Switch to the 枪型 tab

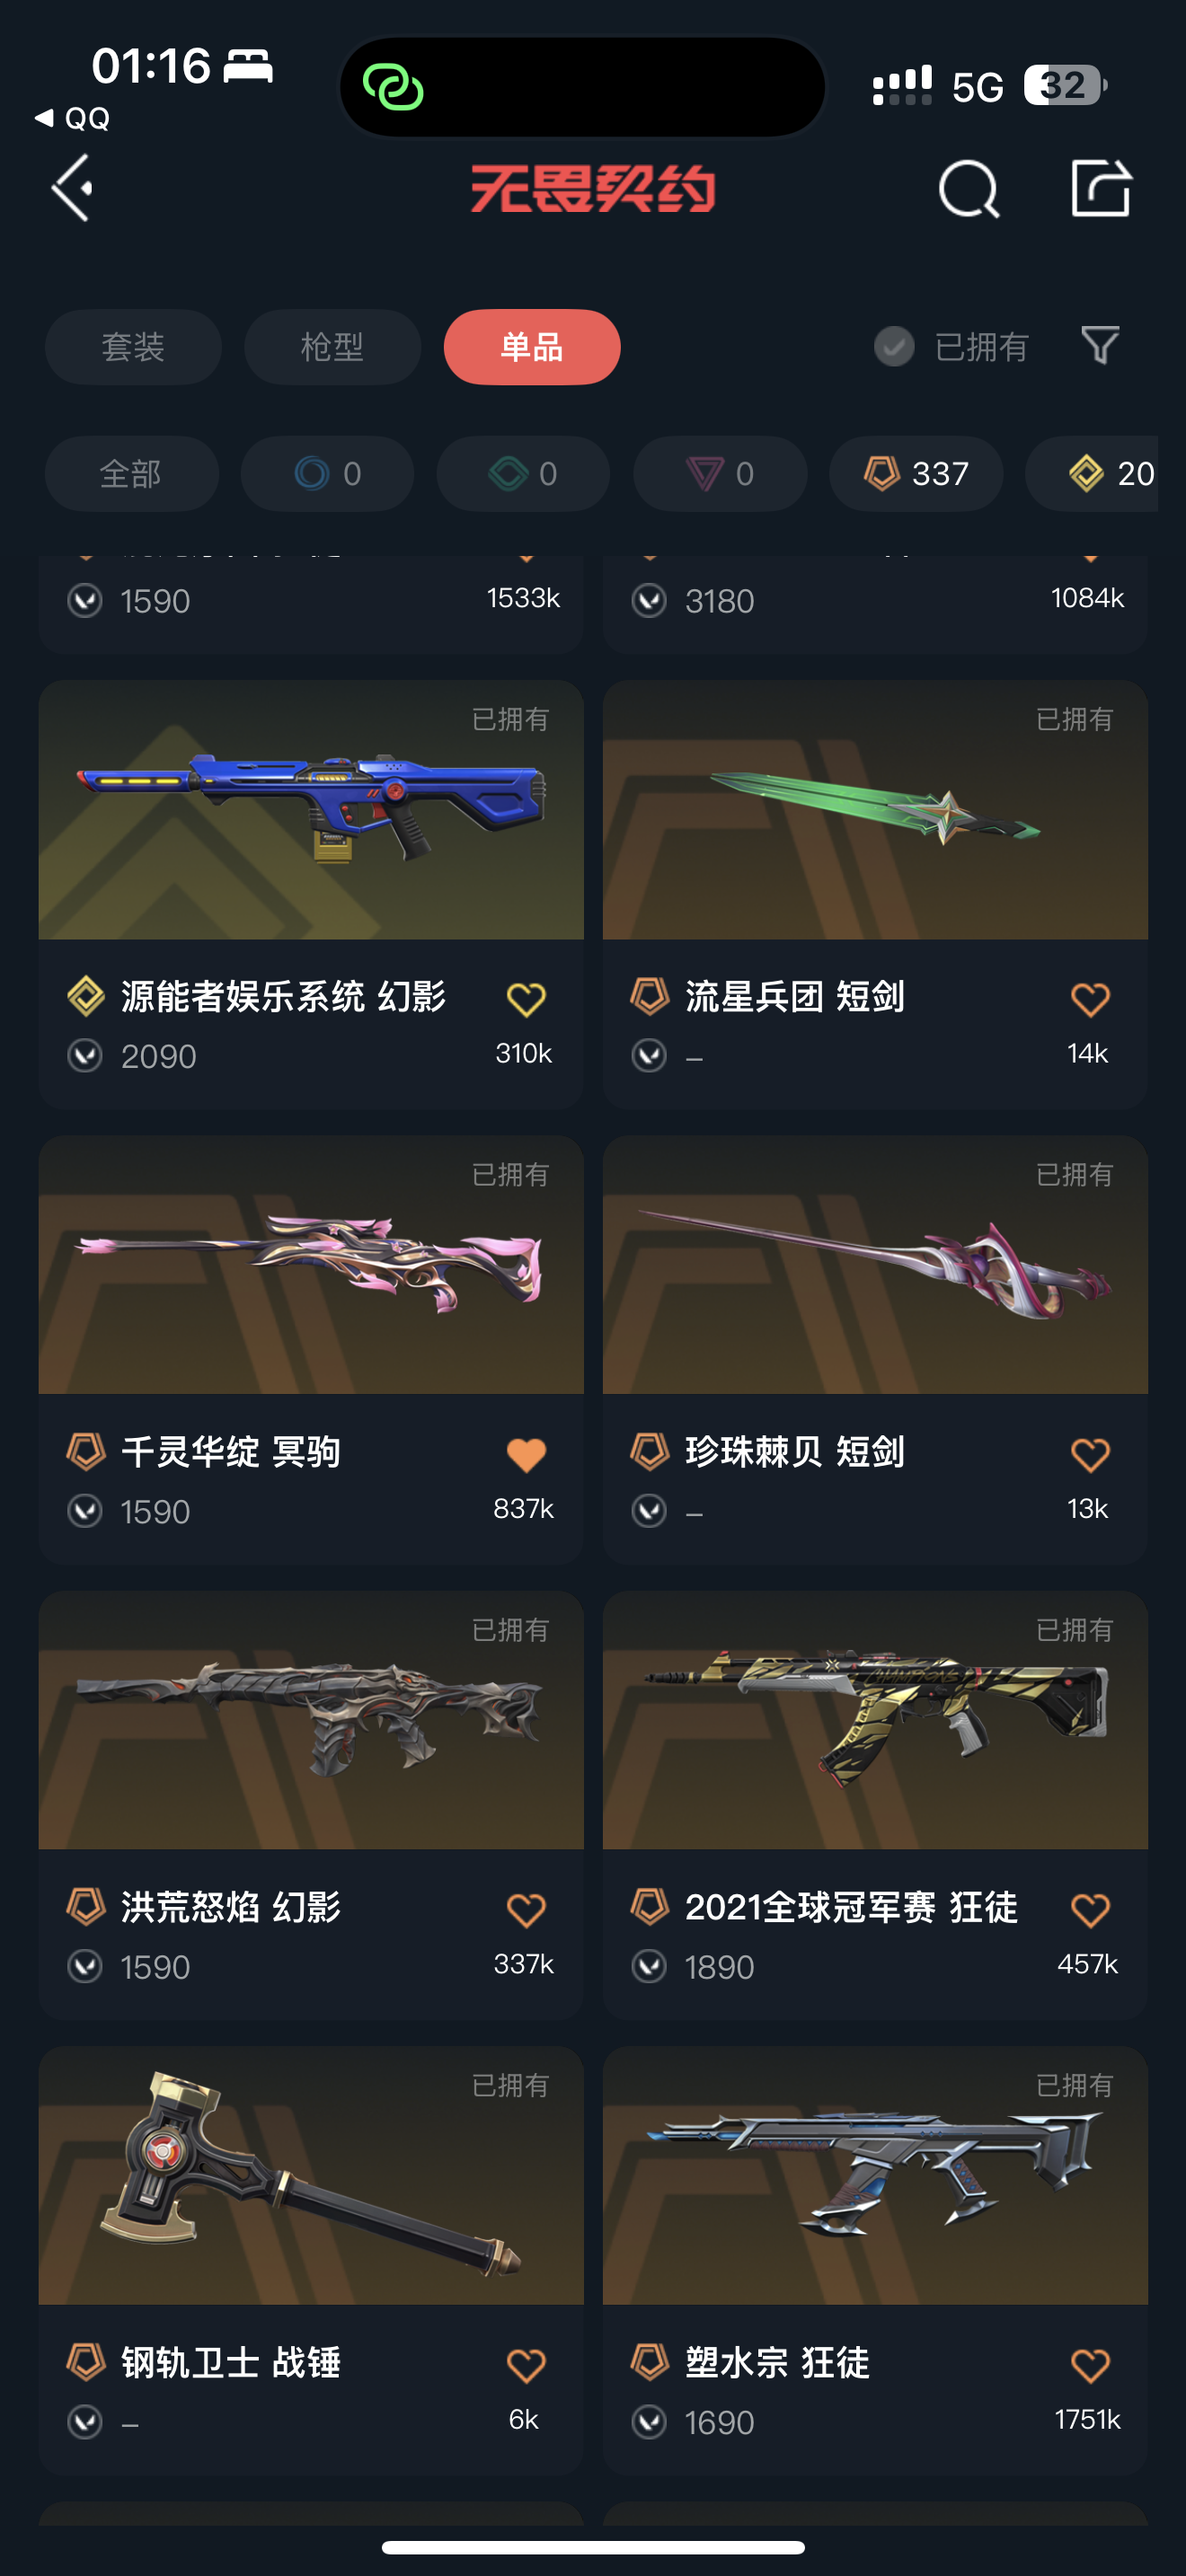[332, 347]
